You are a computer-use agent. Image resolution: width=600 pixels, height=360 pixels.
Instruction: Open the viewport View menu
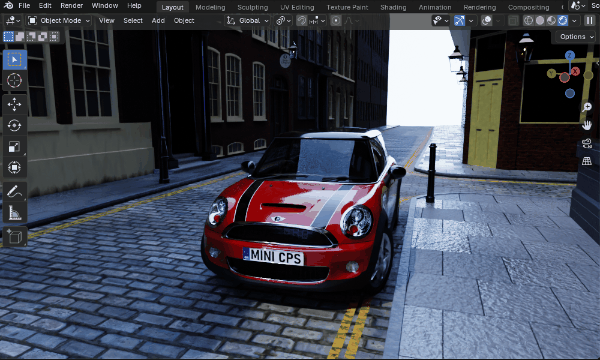pyautogui.click(x=107, y=21)
